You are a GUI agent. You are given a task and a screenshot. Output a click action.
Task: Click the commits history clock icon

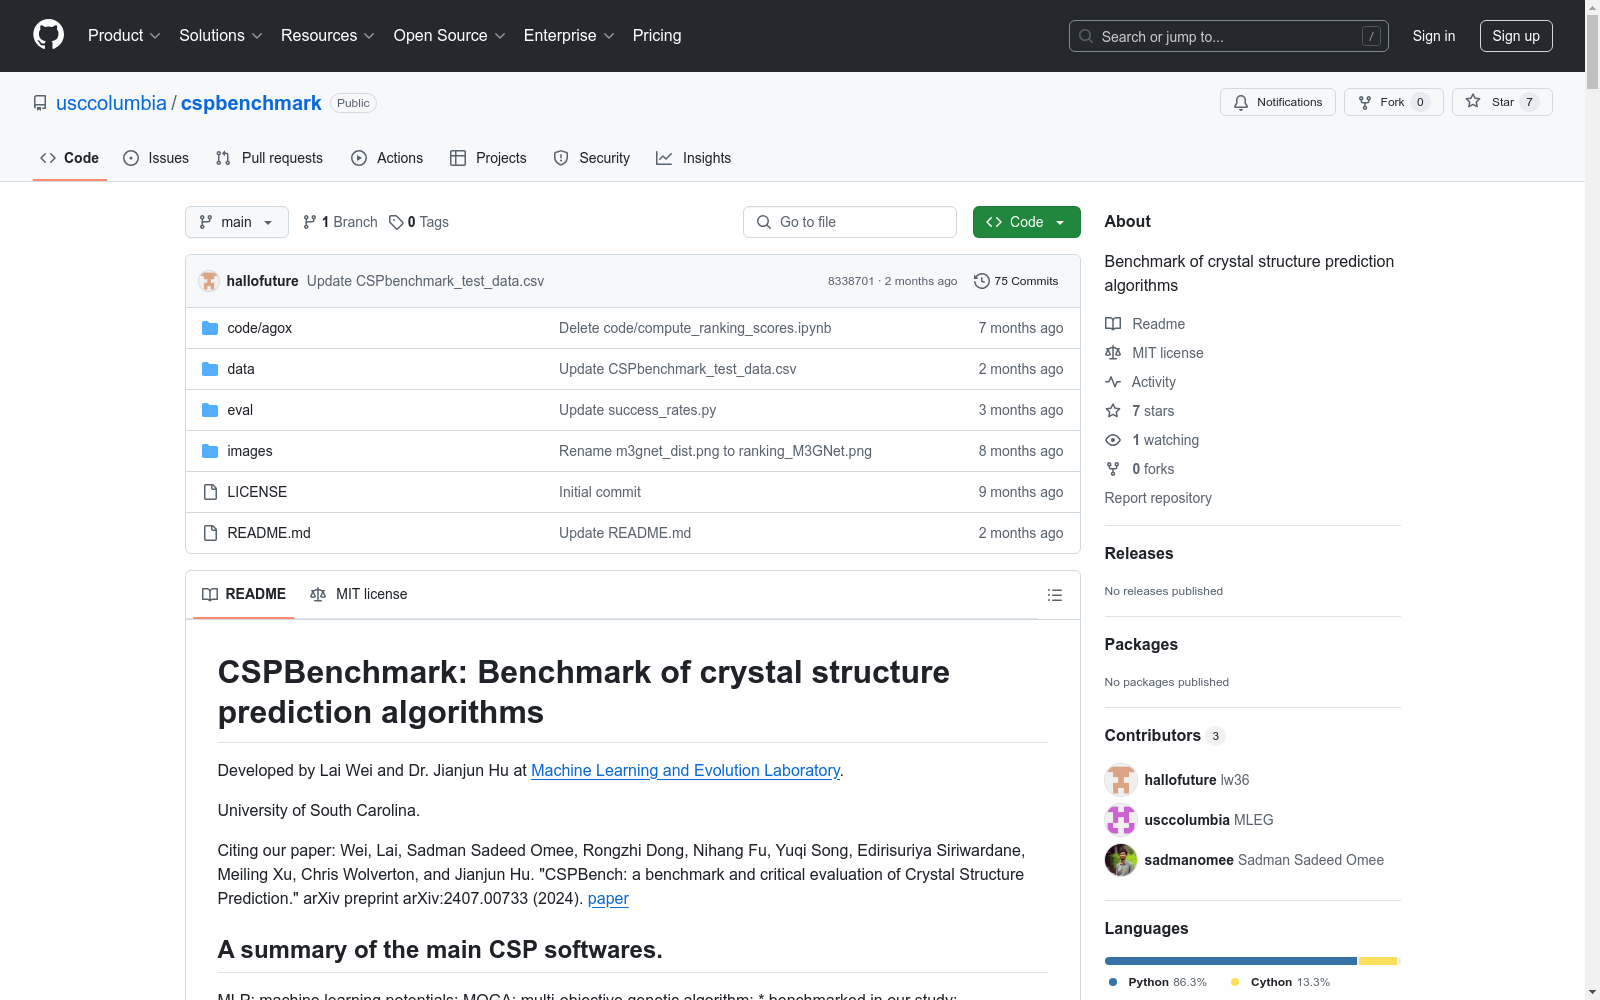coord(982,281)
